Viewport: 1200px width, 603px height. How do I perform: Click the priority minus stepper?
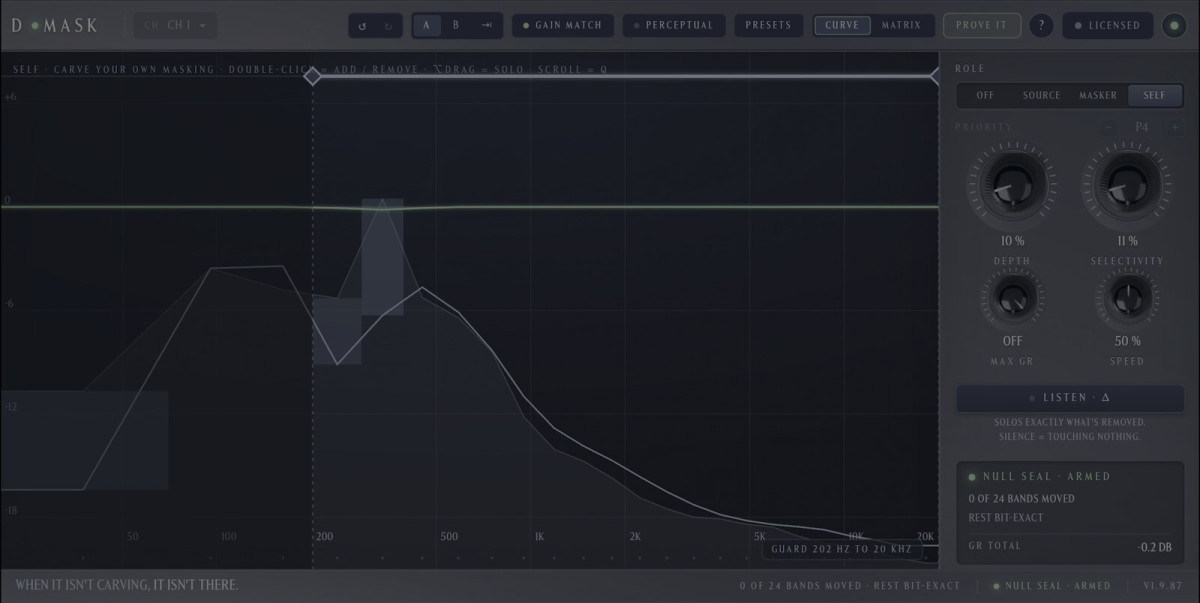(1108, 127)
